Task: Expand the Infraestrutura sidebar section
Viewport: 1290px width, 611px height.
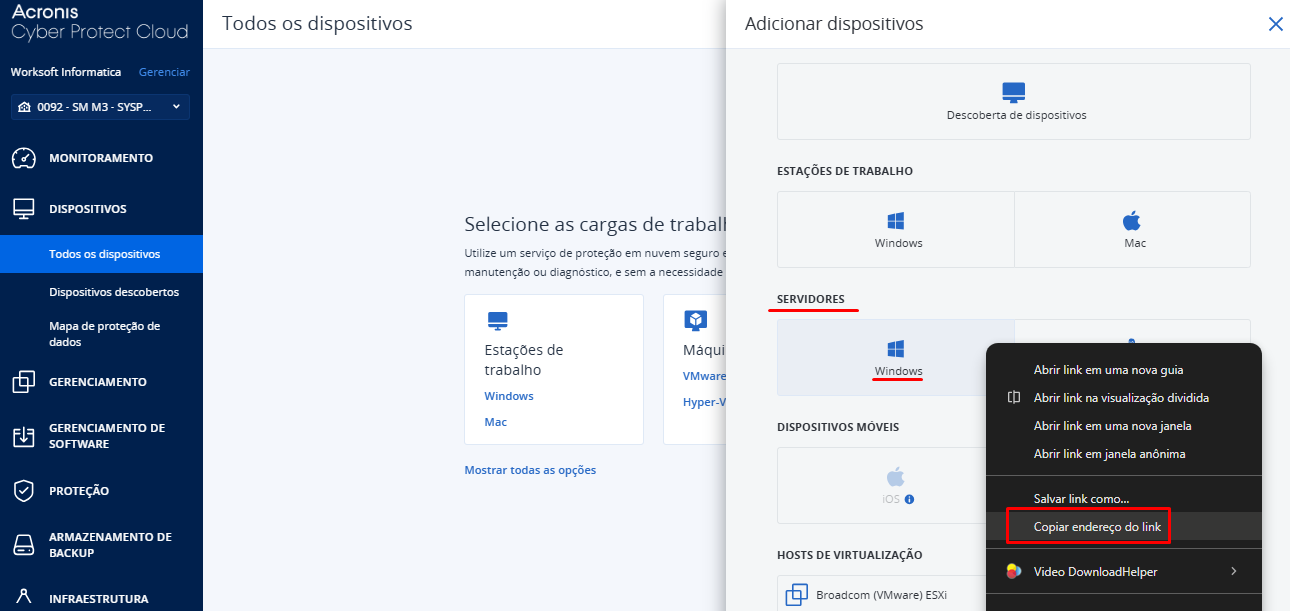Action: click(x=98, y=599)
